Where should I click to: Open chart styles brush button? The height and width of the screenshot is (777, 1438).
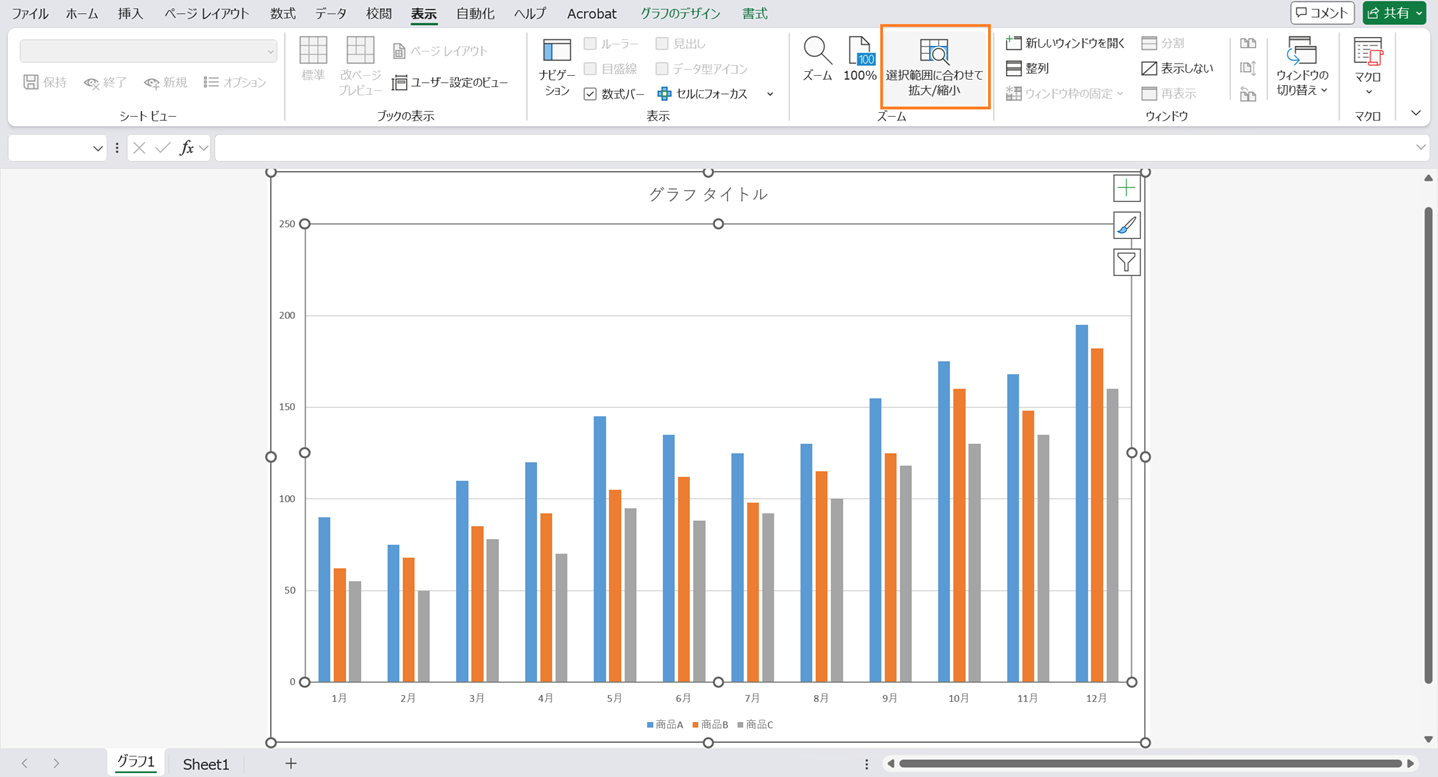pyautogui.click(x=1127, y=226)
